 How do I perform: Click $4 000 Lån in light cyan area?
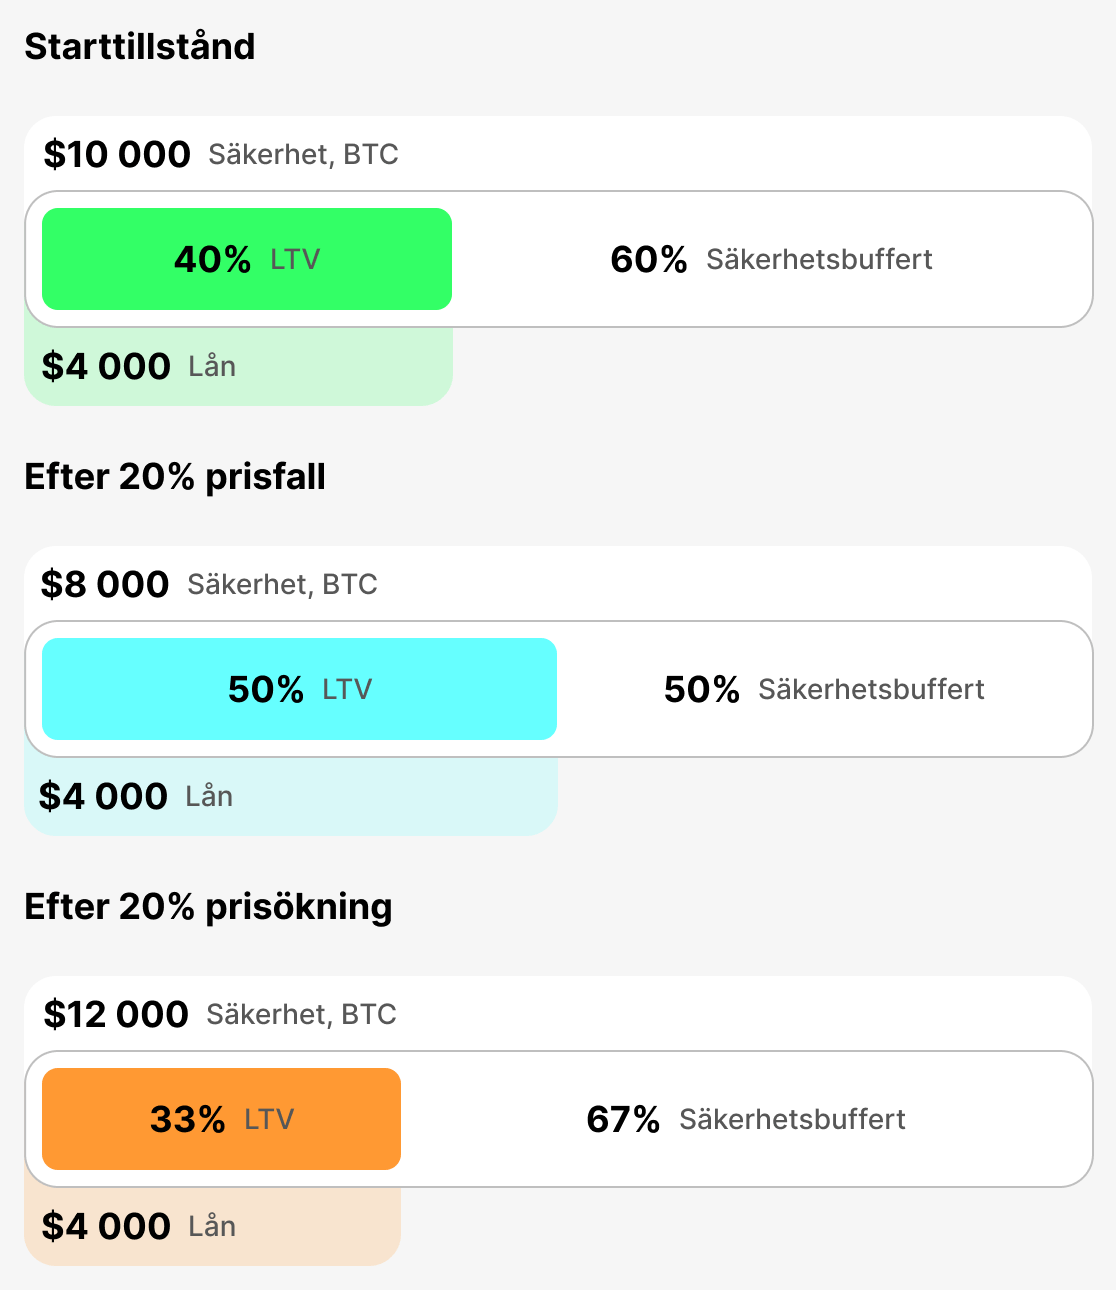tap(135, 797)
